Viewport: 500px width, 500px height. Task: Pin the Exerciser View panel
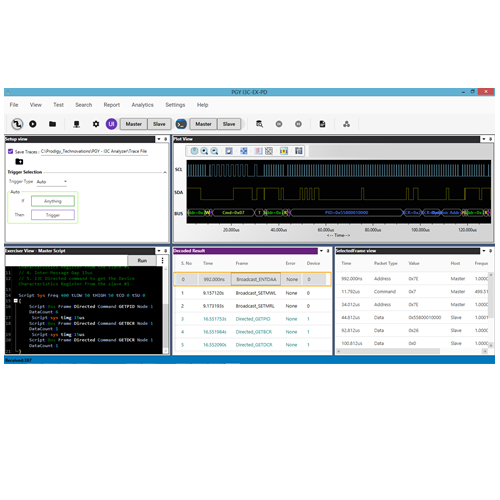coord(165,251)
